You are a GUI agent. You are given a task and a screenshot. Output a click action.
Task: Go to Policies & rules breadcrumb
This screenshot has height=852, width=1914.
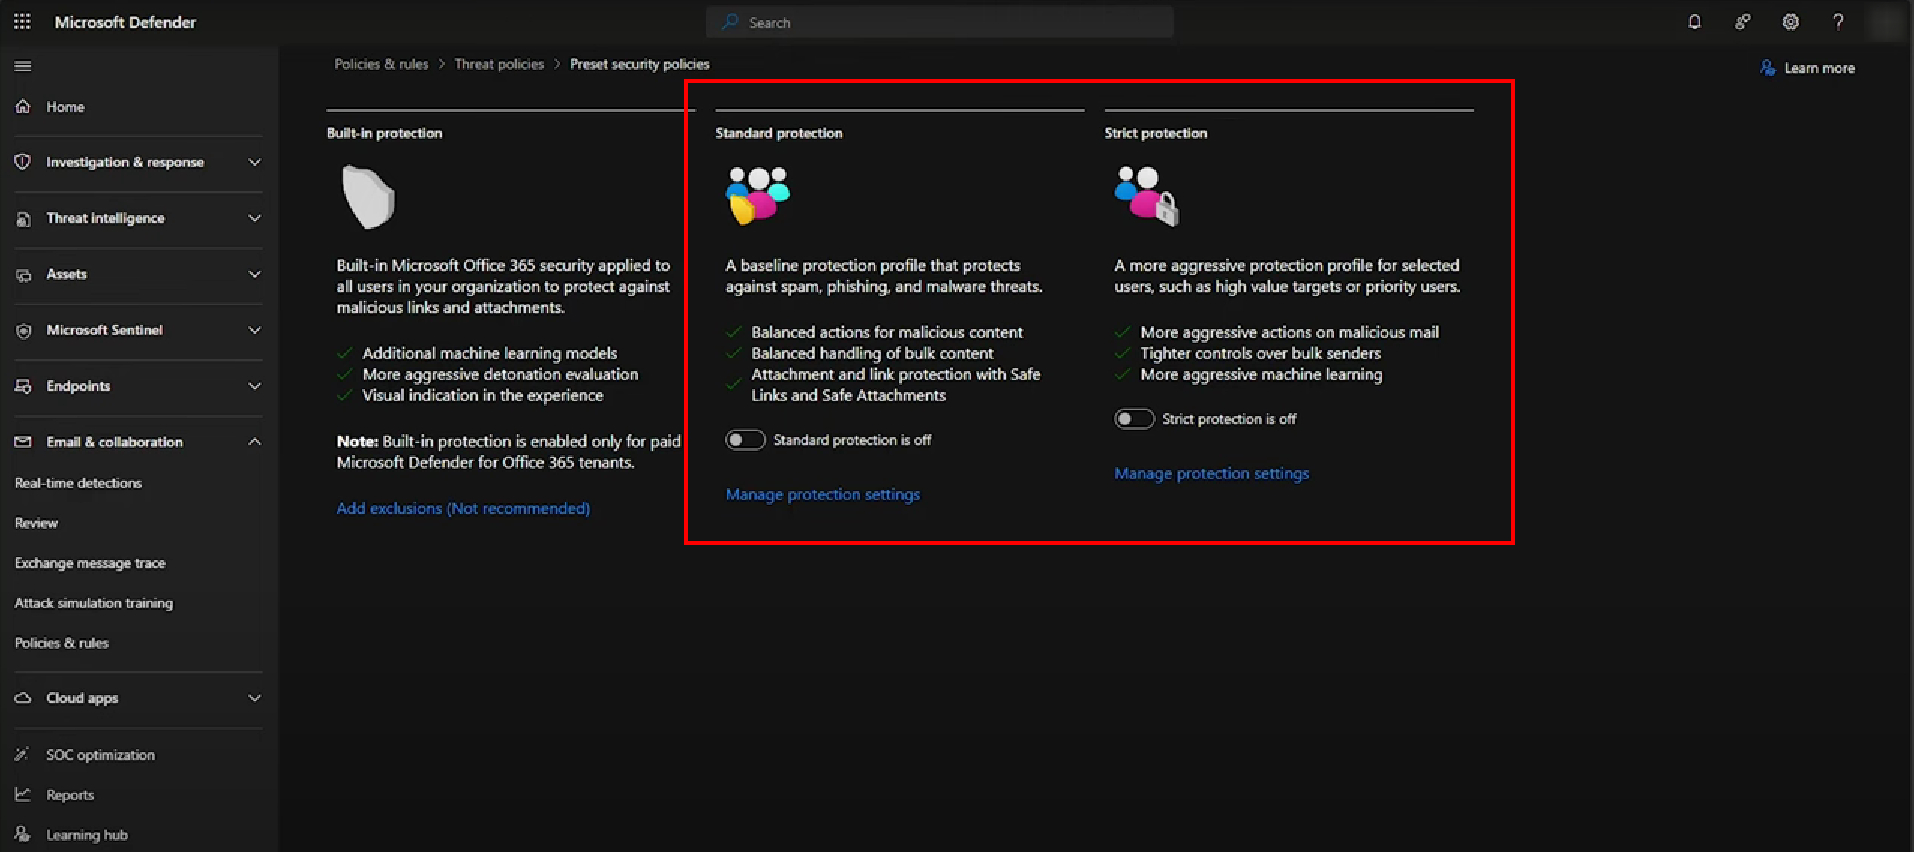(x=381, y=64)
